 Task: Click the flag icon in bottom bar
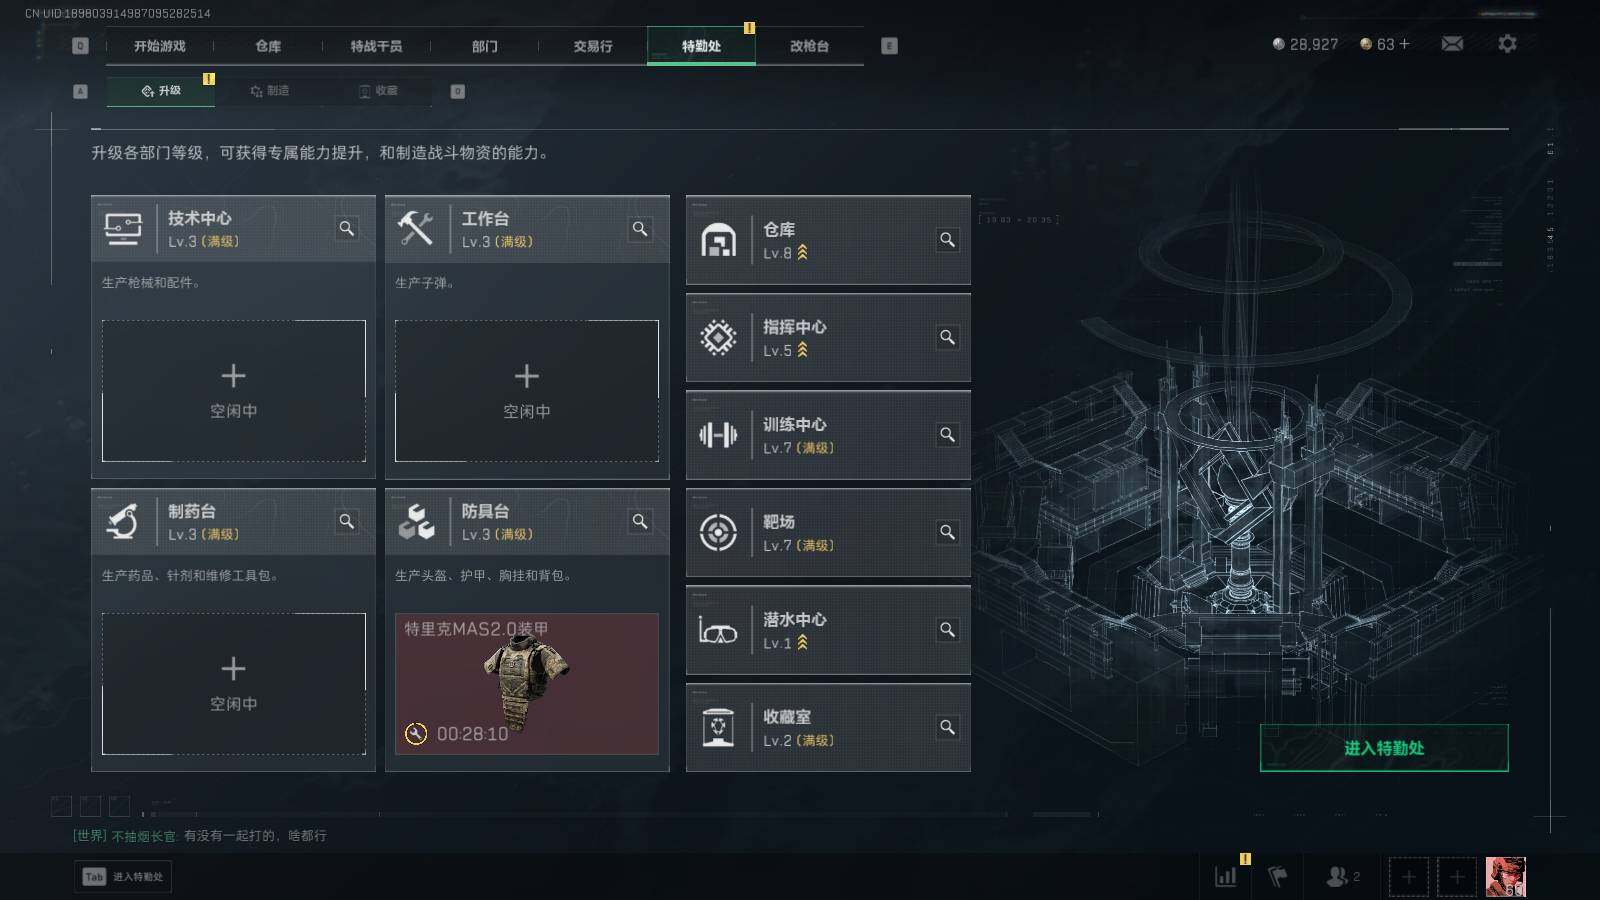pos(1277,877)
